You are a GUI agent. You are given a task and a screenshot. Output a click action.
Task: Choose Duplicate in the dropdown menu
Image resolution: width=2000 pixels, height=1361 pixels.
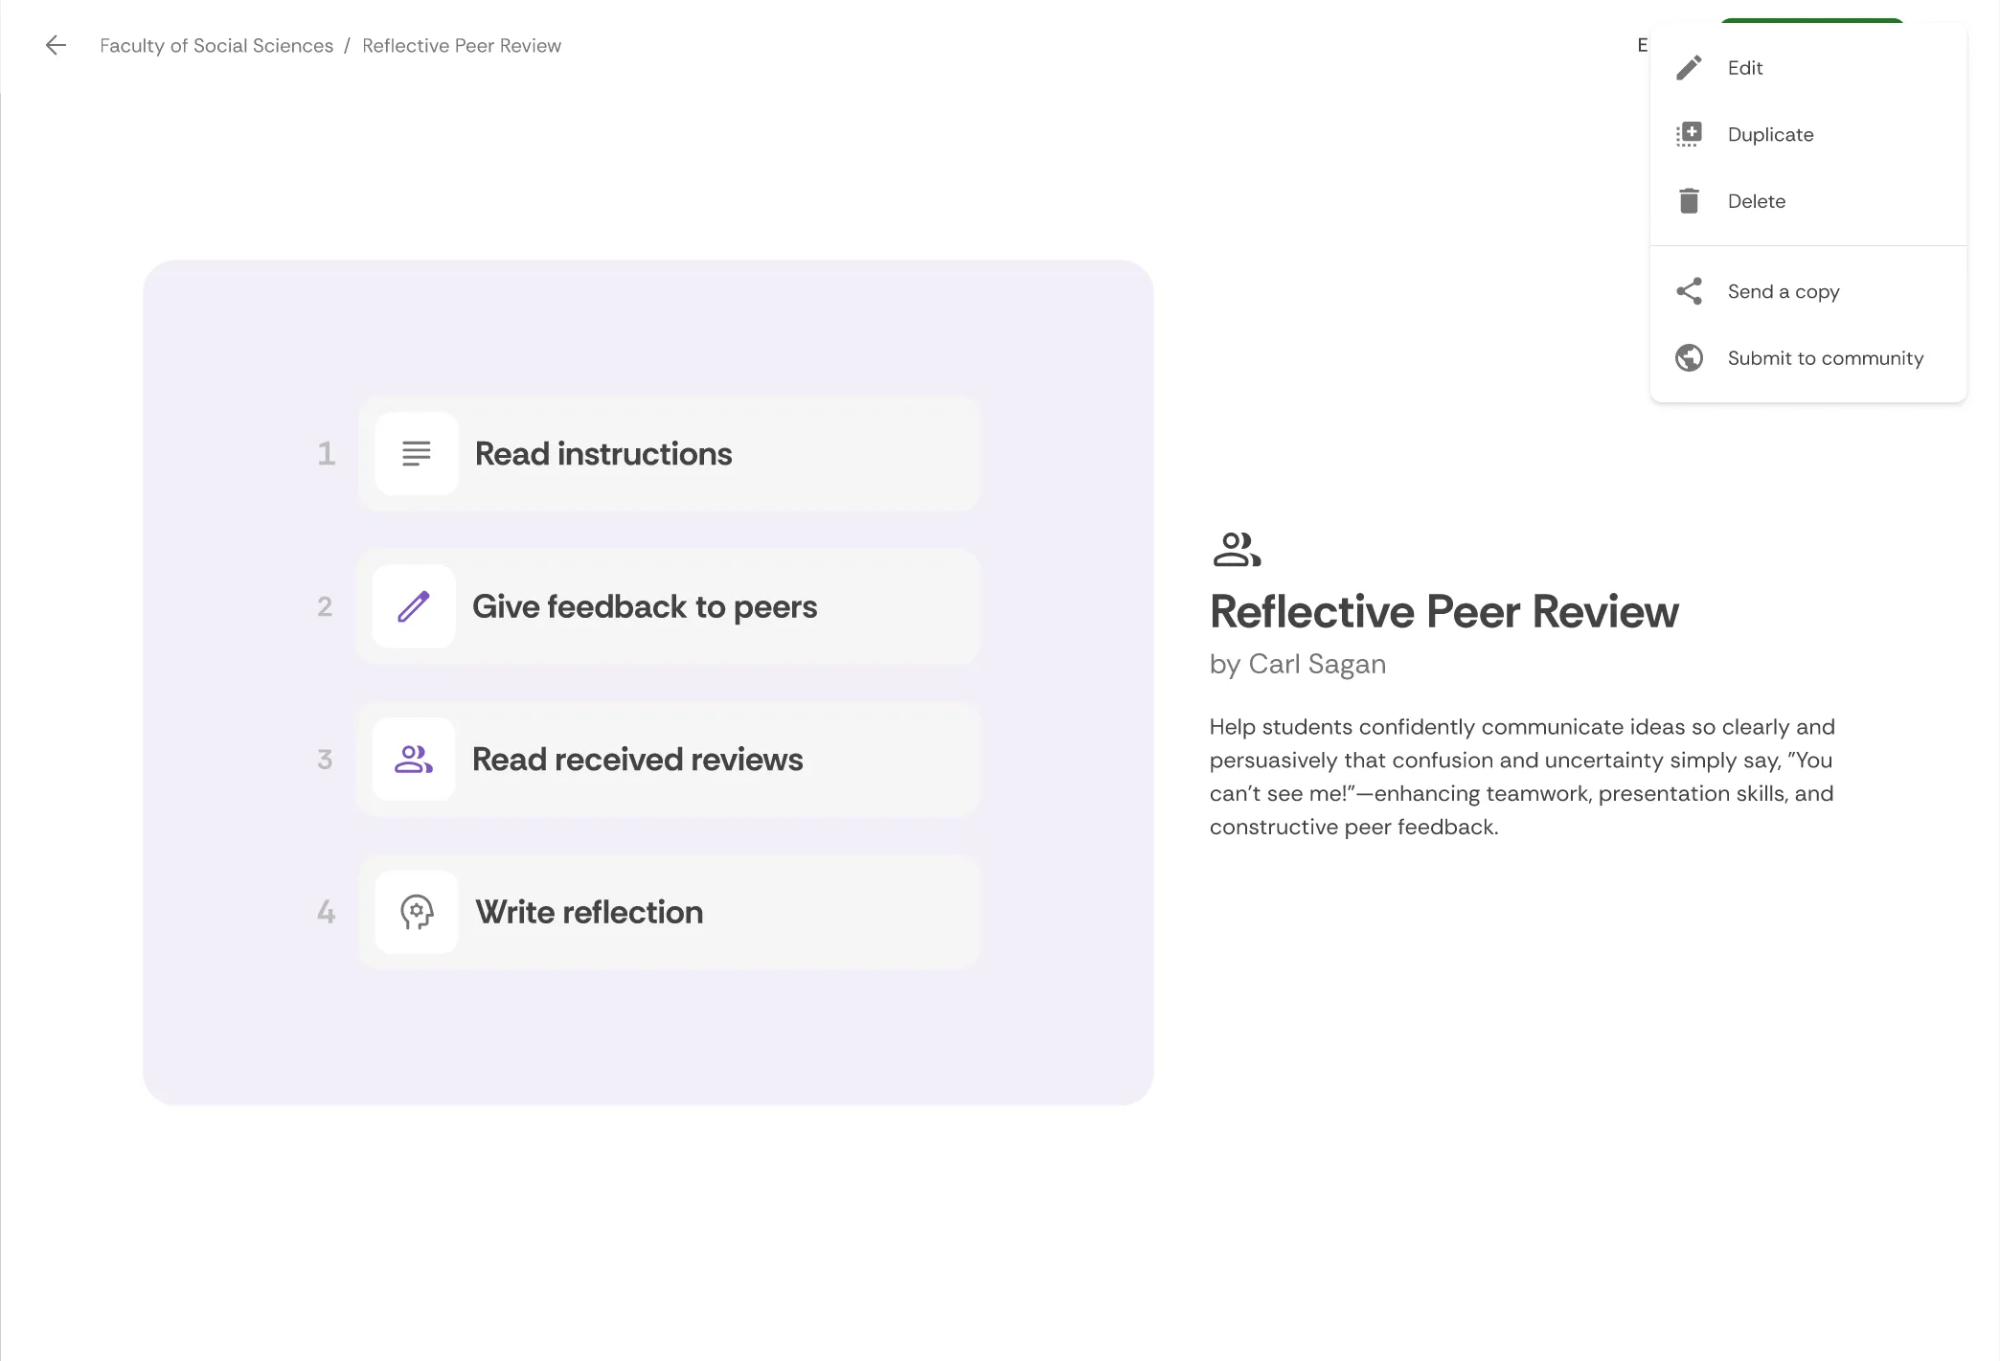[1770, 134]
